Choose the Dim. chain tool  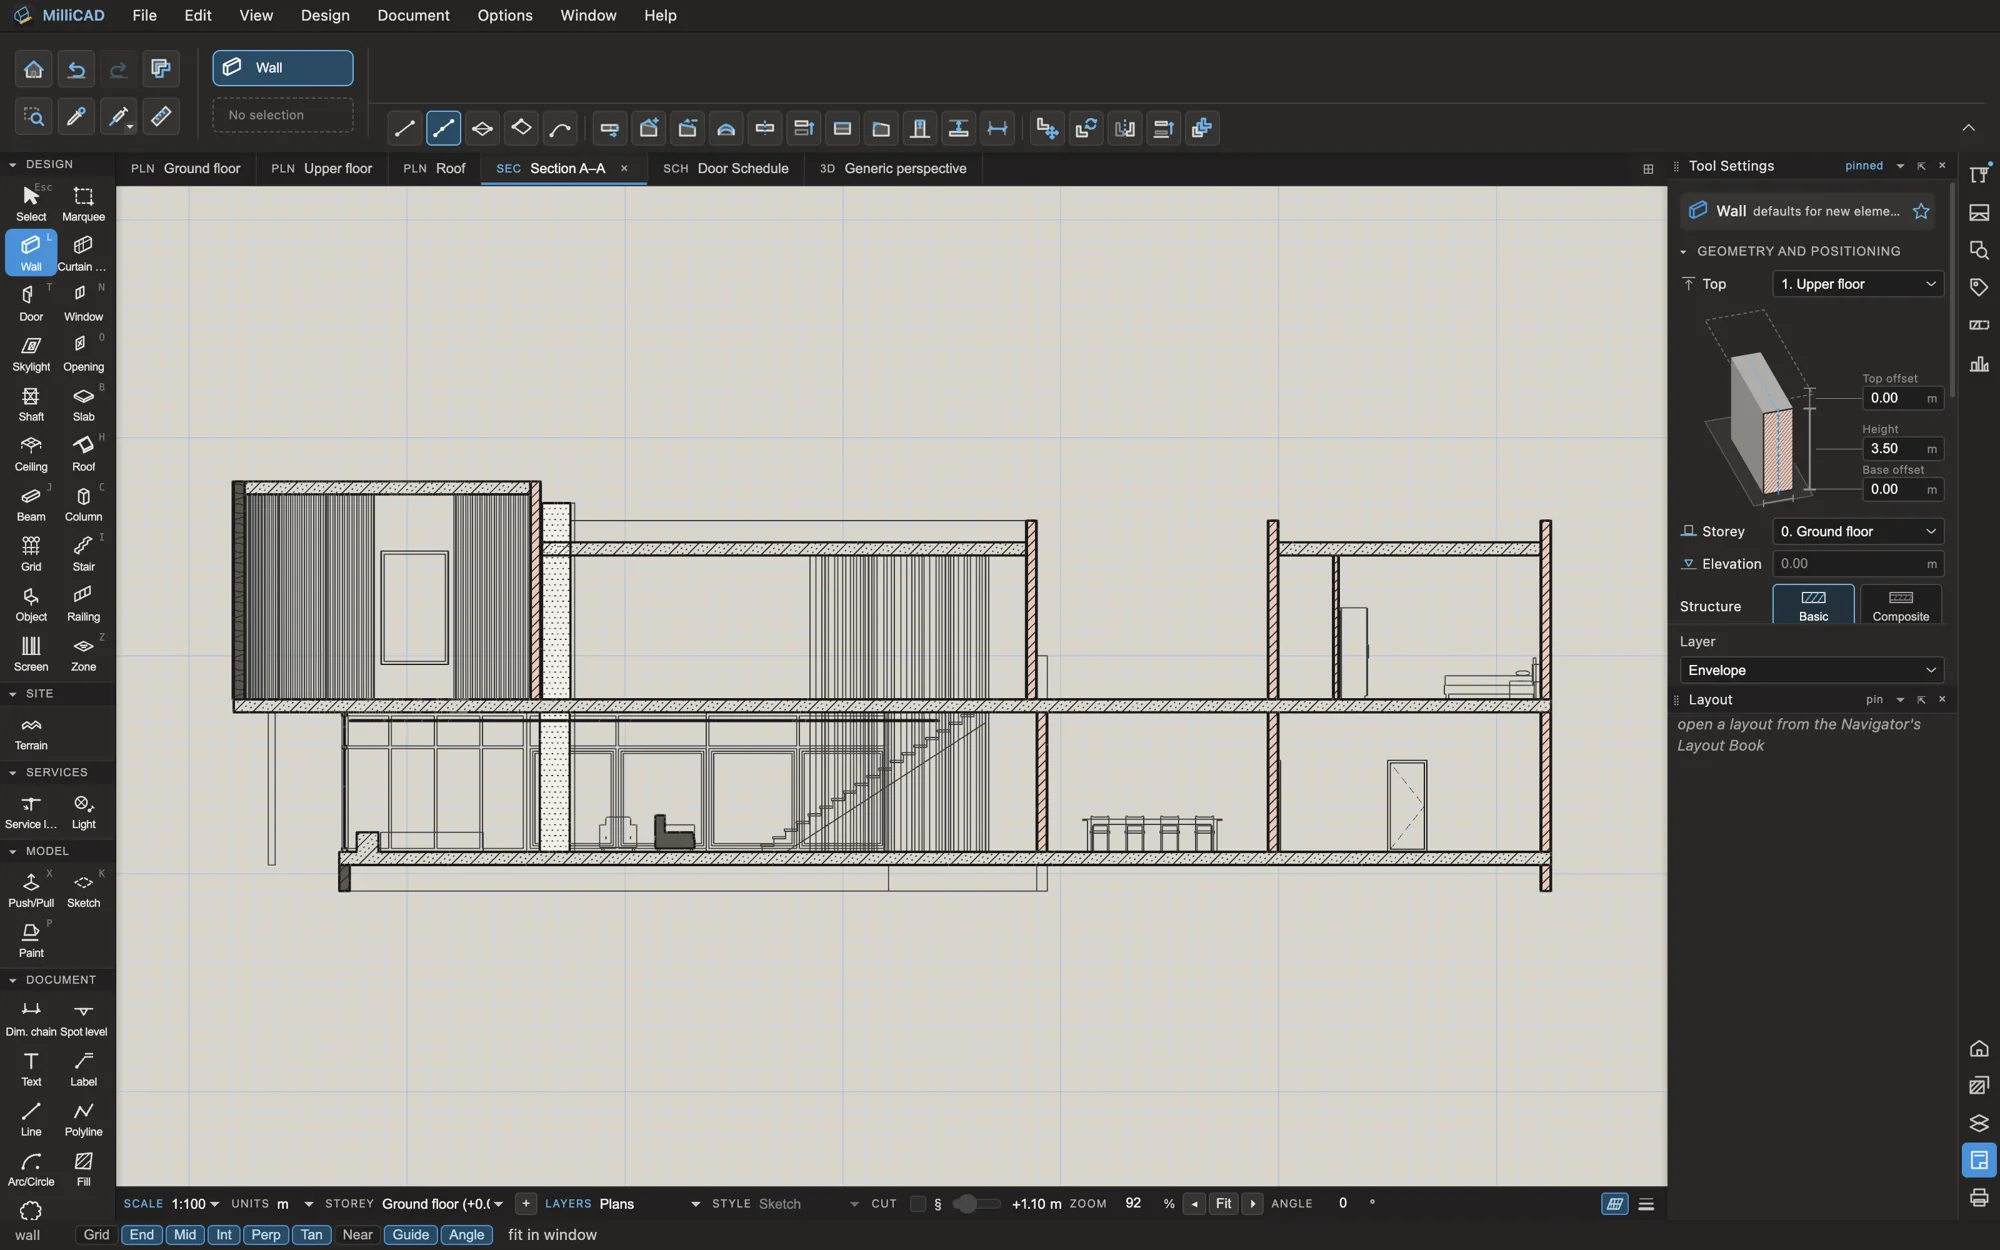(31, 1018)
